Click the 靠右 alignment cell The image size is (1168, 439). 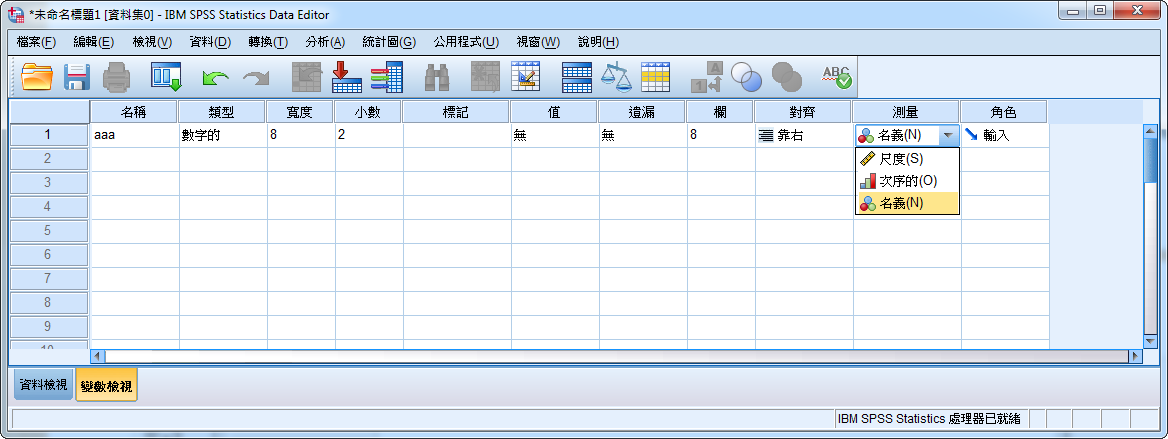point(804,136)
